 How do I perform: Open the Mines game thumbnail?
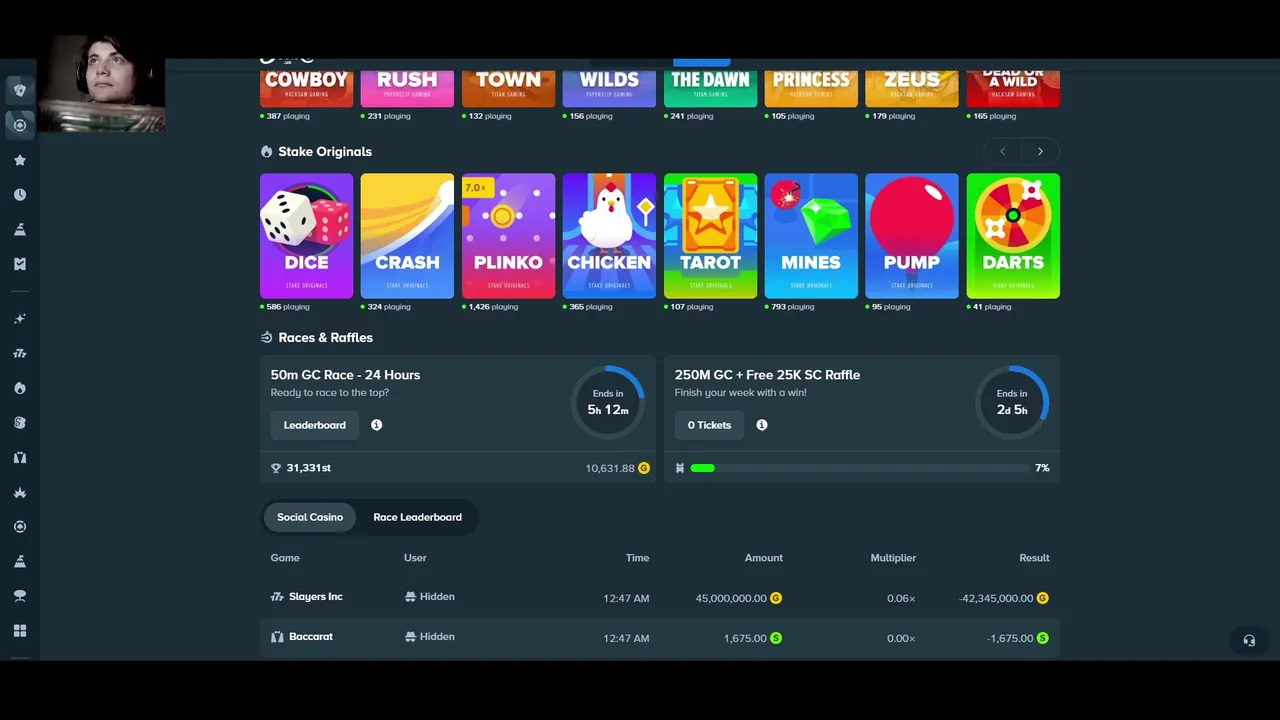tap(811, 236)
